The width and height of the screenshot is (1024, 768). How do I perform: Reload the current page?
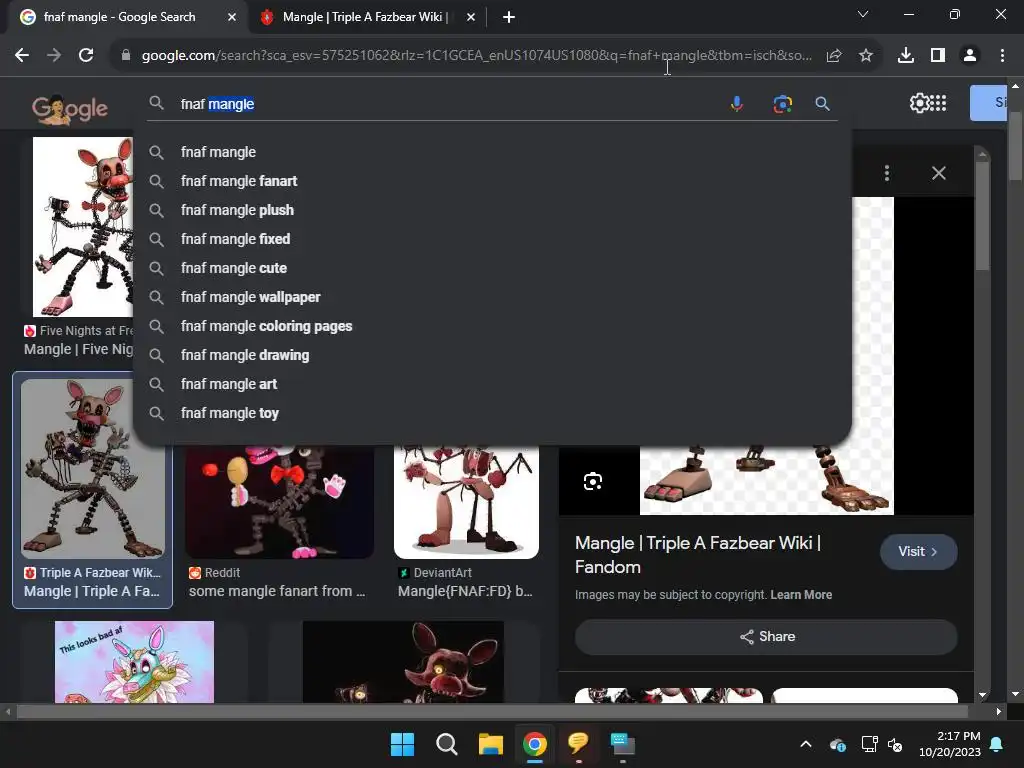(86, 56)
